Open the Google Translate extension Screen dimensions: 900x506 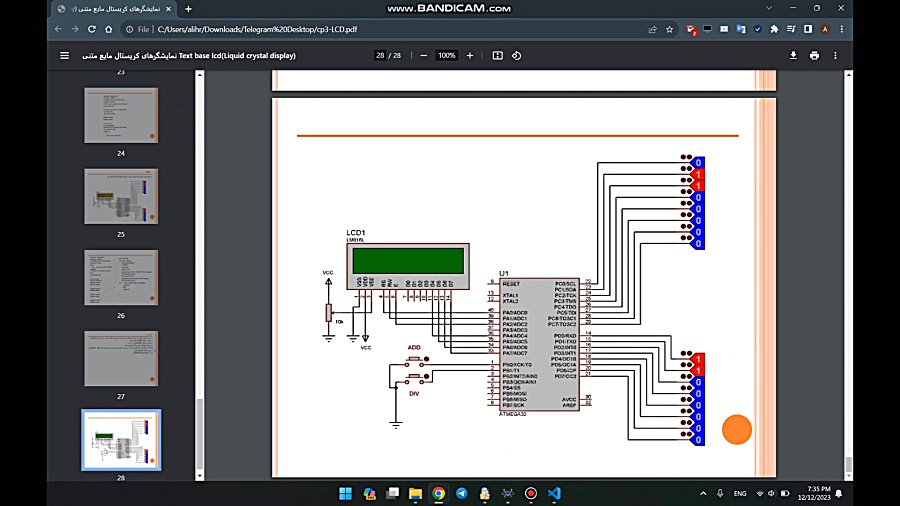[741, 29]
